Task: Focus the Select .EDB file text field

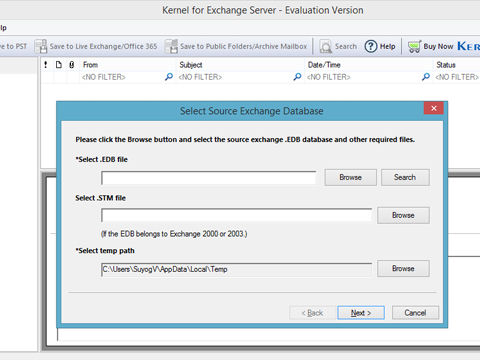Action: (x=209, y=178)
